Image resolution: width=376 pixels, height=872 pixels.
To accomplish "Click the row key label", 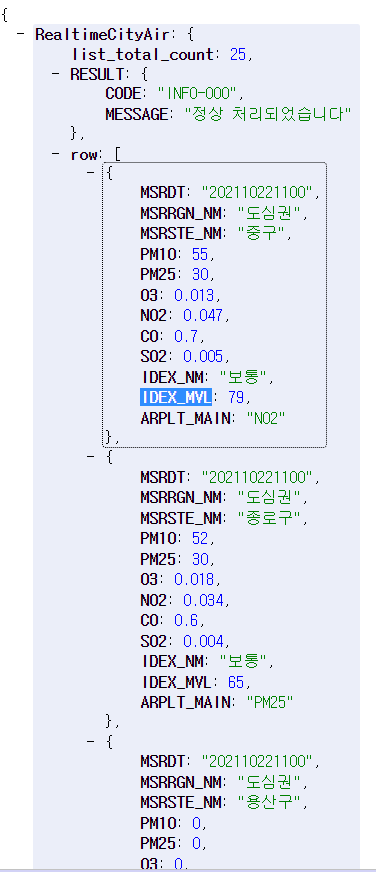I will (83, 155).
